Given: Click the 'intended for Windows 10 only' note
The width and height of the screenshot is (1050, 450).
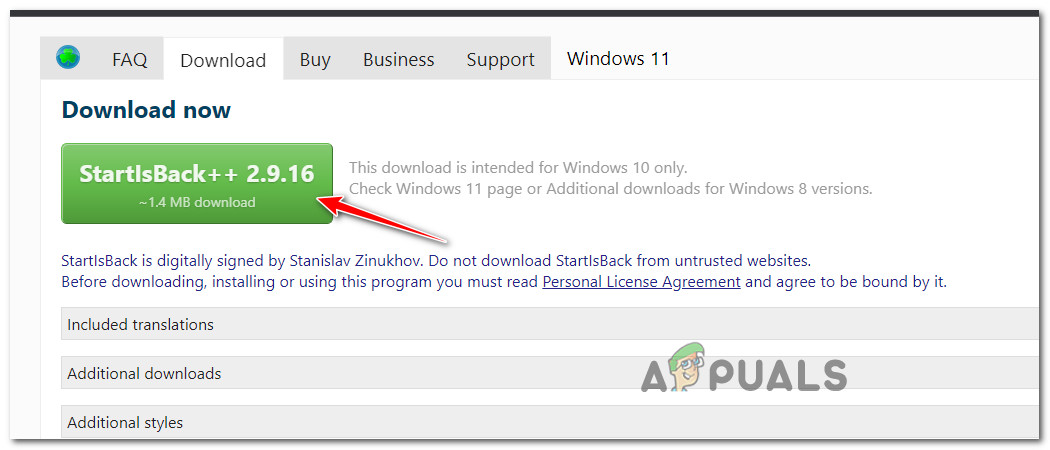Looking at the screenshot, I should tap(518, 167).
